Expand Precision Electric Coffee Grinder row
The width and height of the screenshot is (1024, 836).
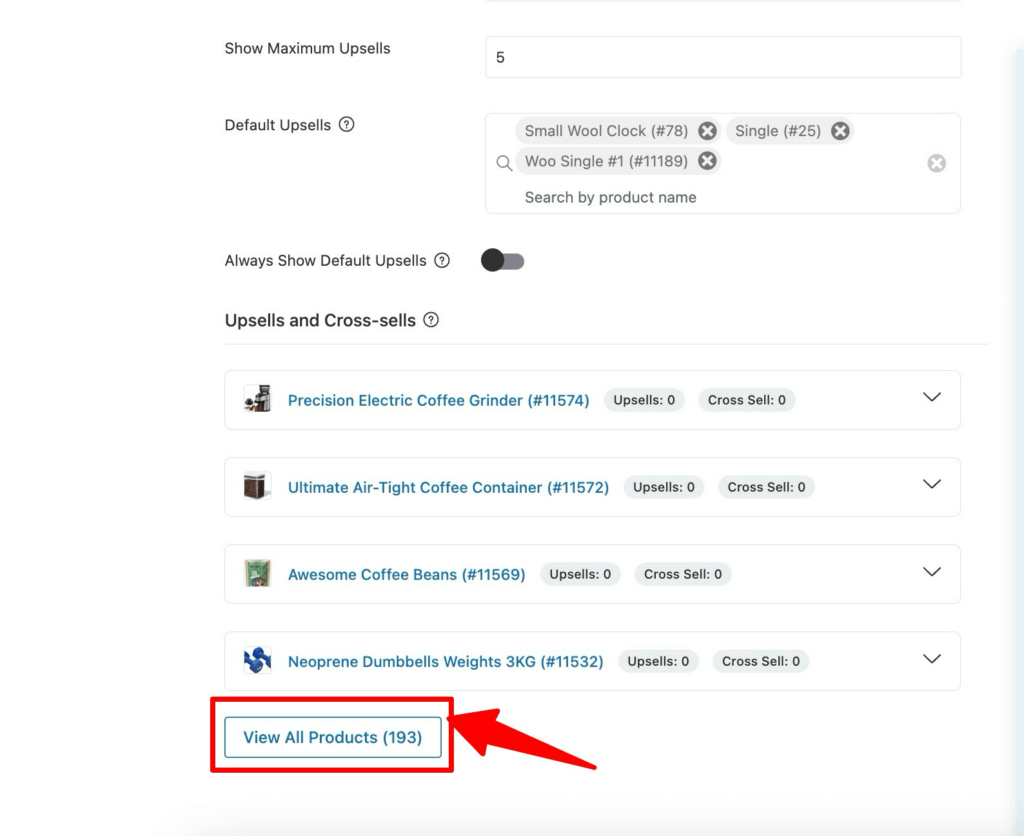pos(931,398)
